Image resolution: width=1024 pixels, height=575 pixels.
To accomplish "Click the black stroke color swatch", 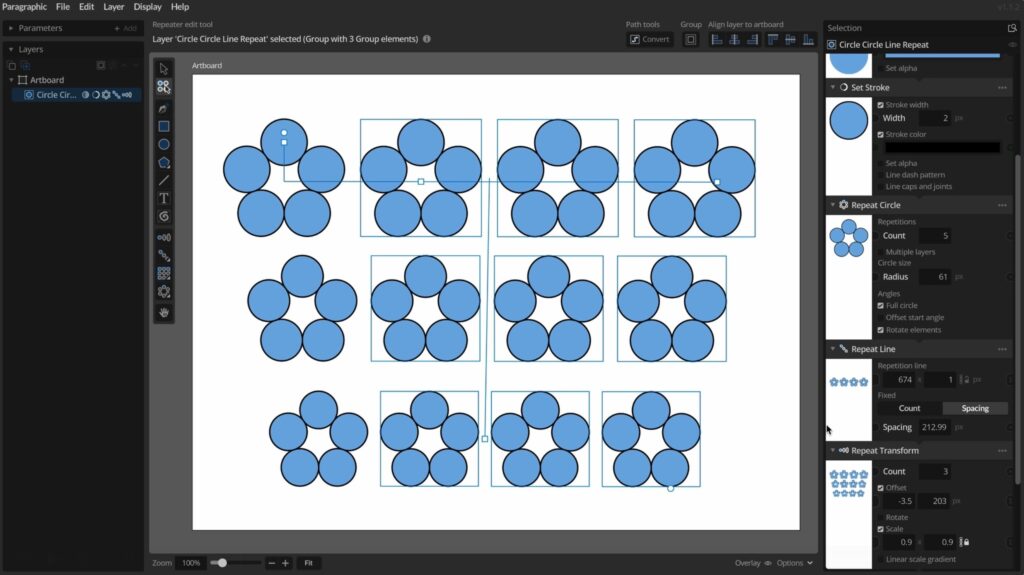I will pyautogui.click(x=941, y=148).
